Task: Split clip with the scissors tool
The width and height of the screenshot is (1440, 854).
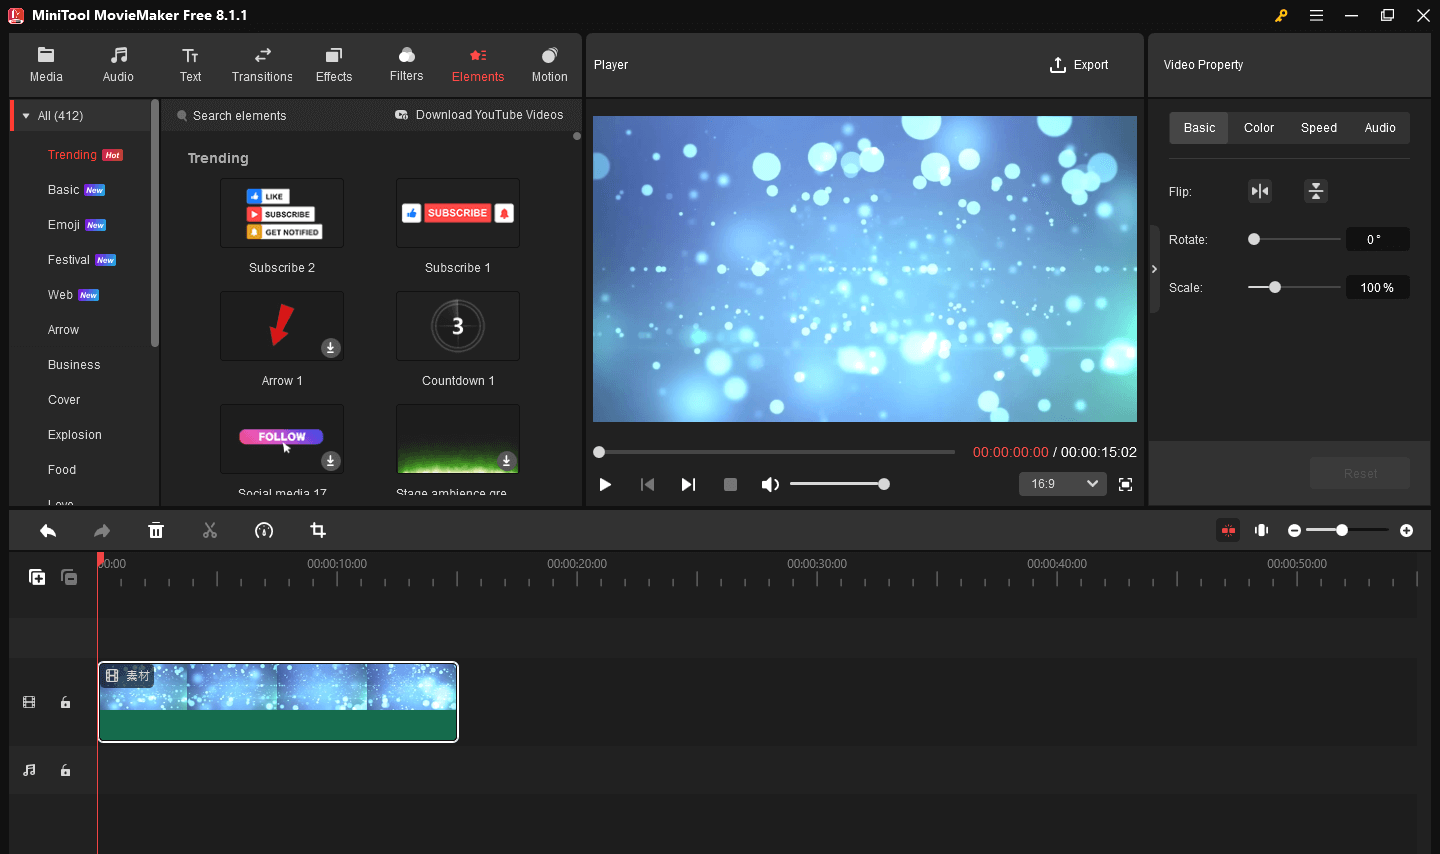Action: [x=210, y=531]
